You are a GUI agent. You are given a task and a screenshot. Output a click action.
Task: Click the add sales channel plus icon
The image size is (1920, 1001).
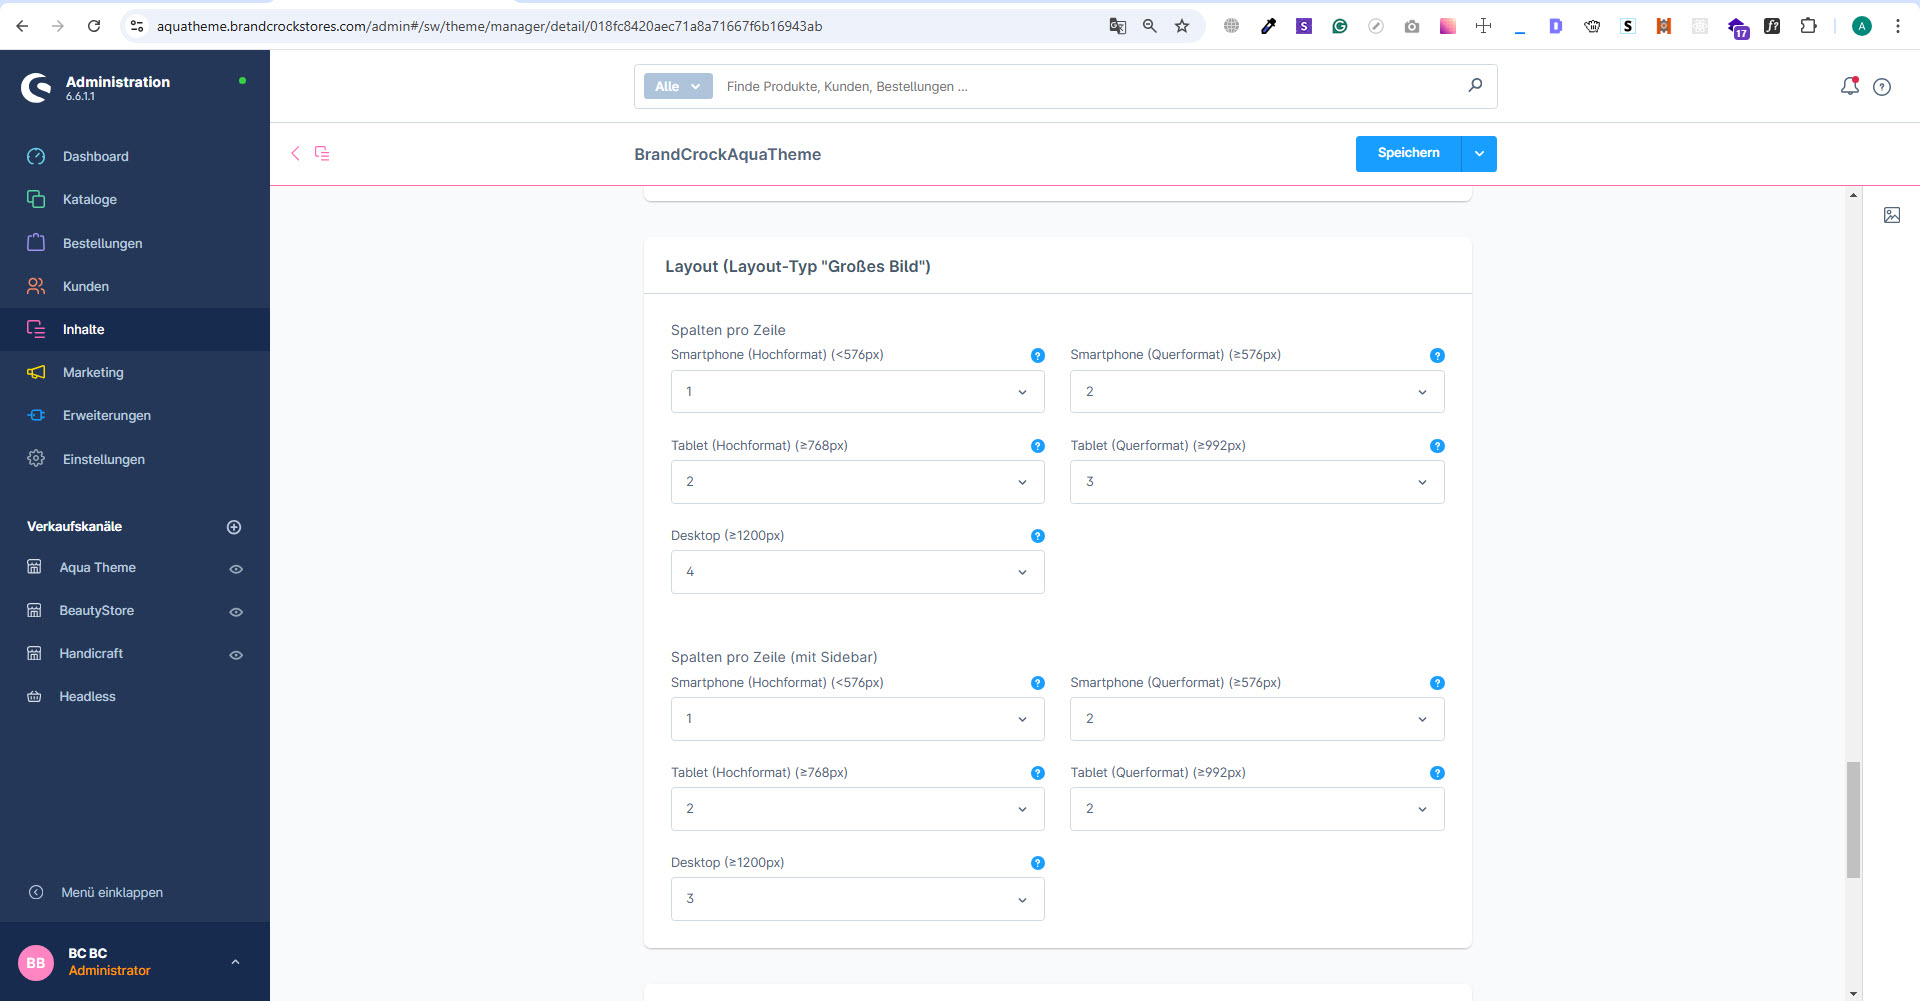[234, 527]
